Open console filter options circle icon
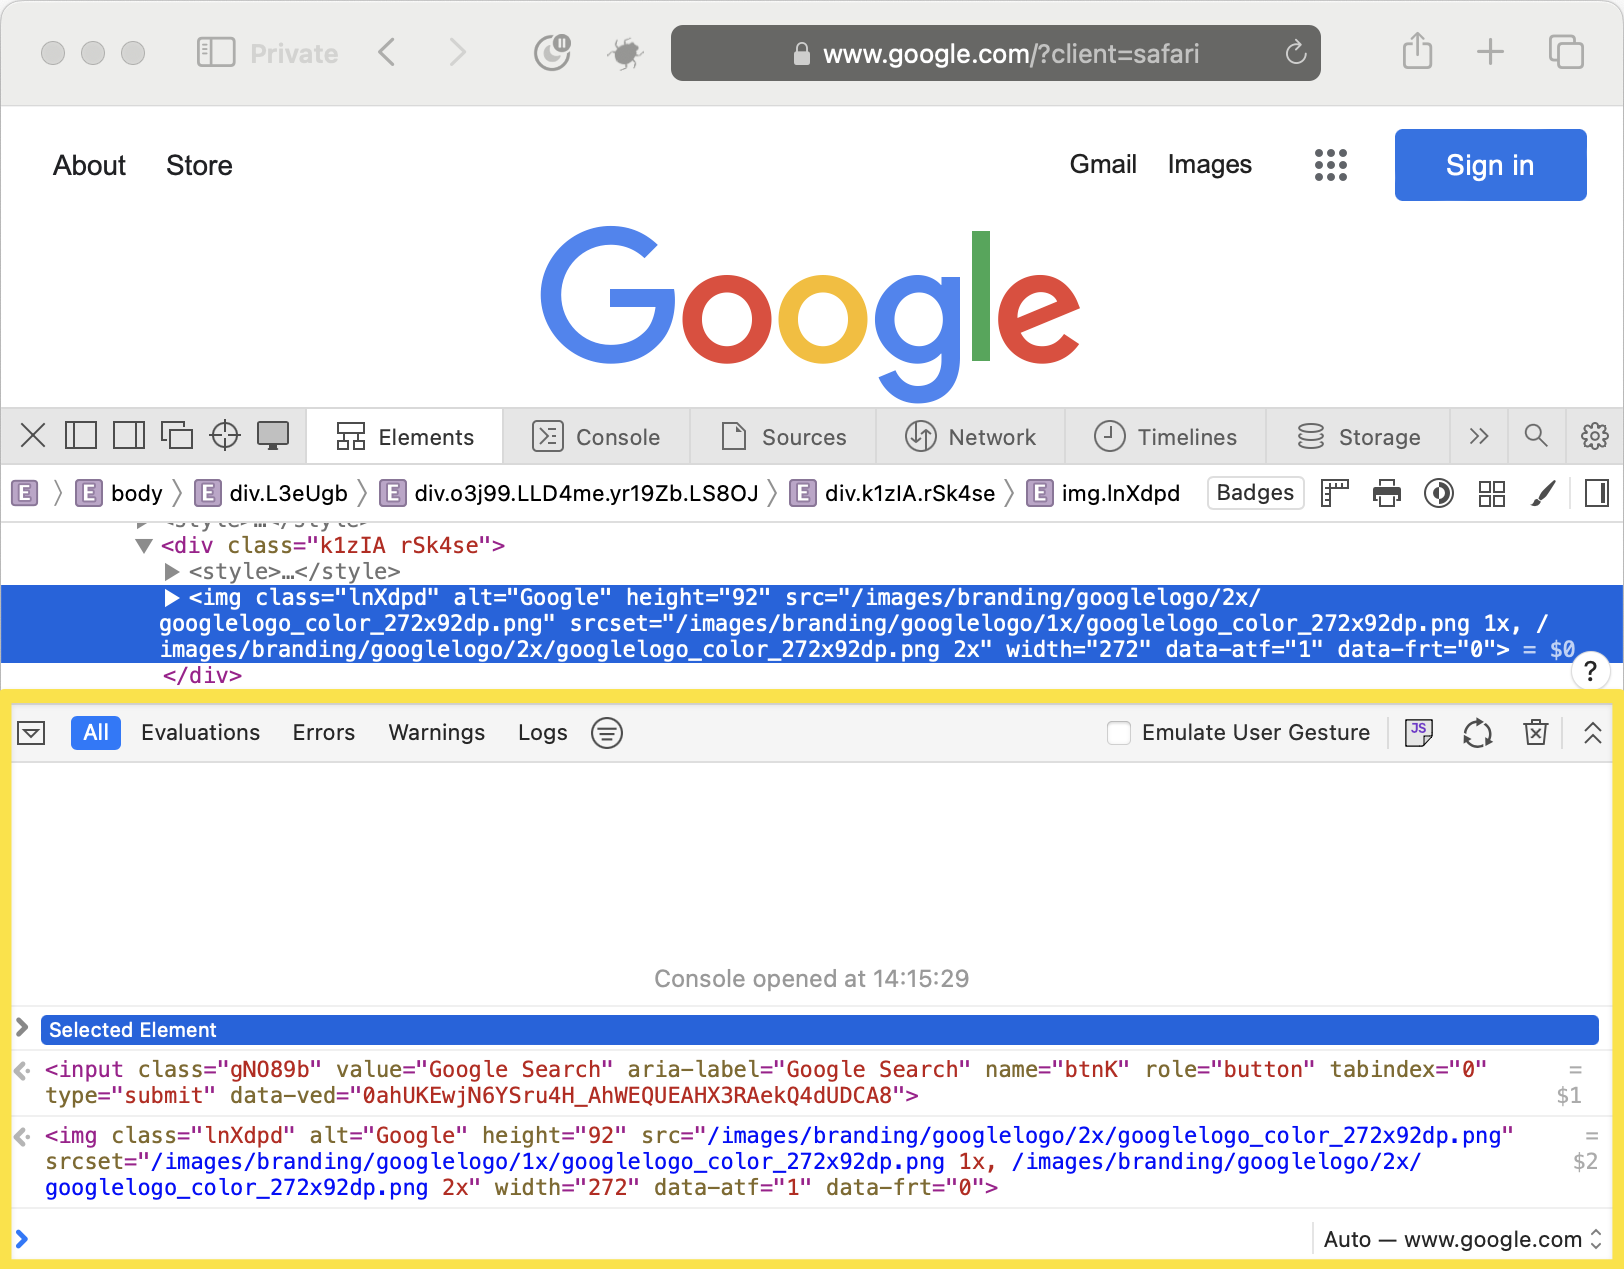The width and height of the screenshot is (1624, 1269). click(x=607, y=733)
